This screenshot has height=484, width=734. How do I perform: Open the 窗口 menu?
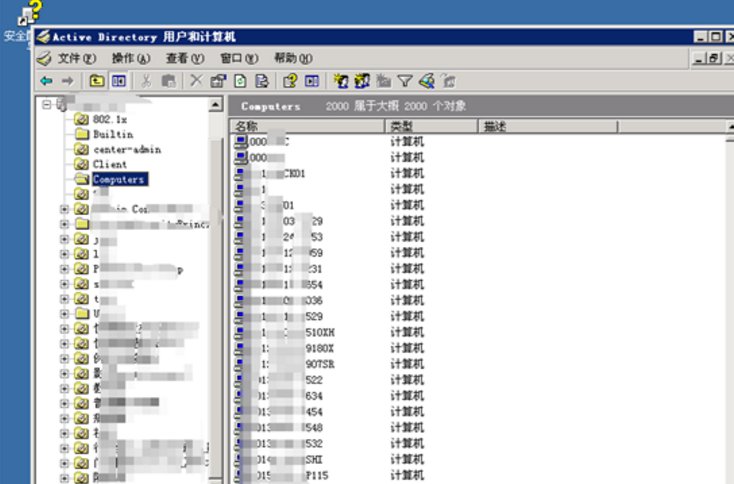click(239, 59)
